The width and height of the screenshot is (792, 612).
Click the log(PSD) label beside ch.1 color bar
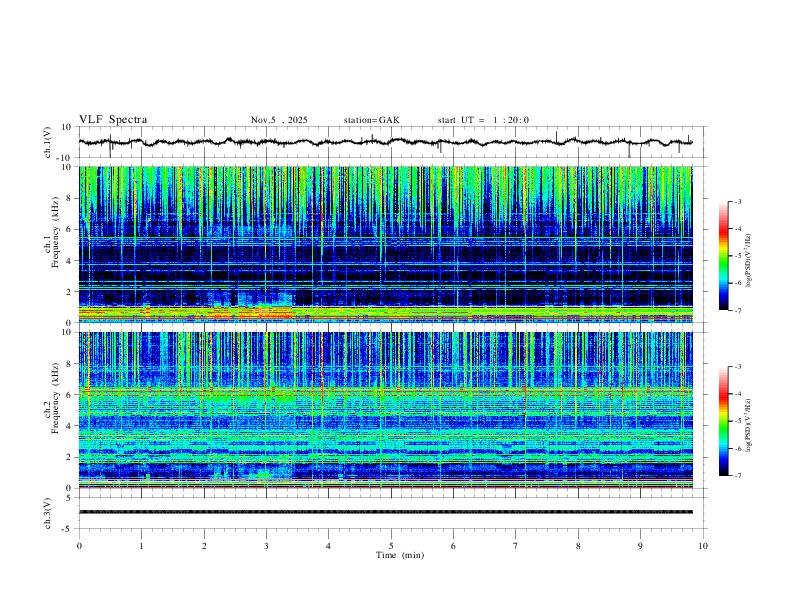pos(749,261)
